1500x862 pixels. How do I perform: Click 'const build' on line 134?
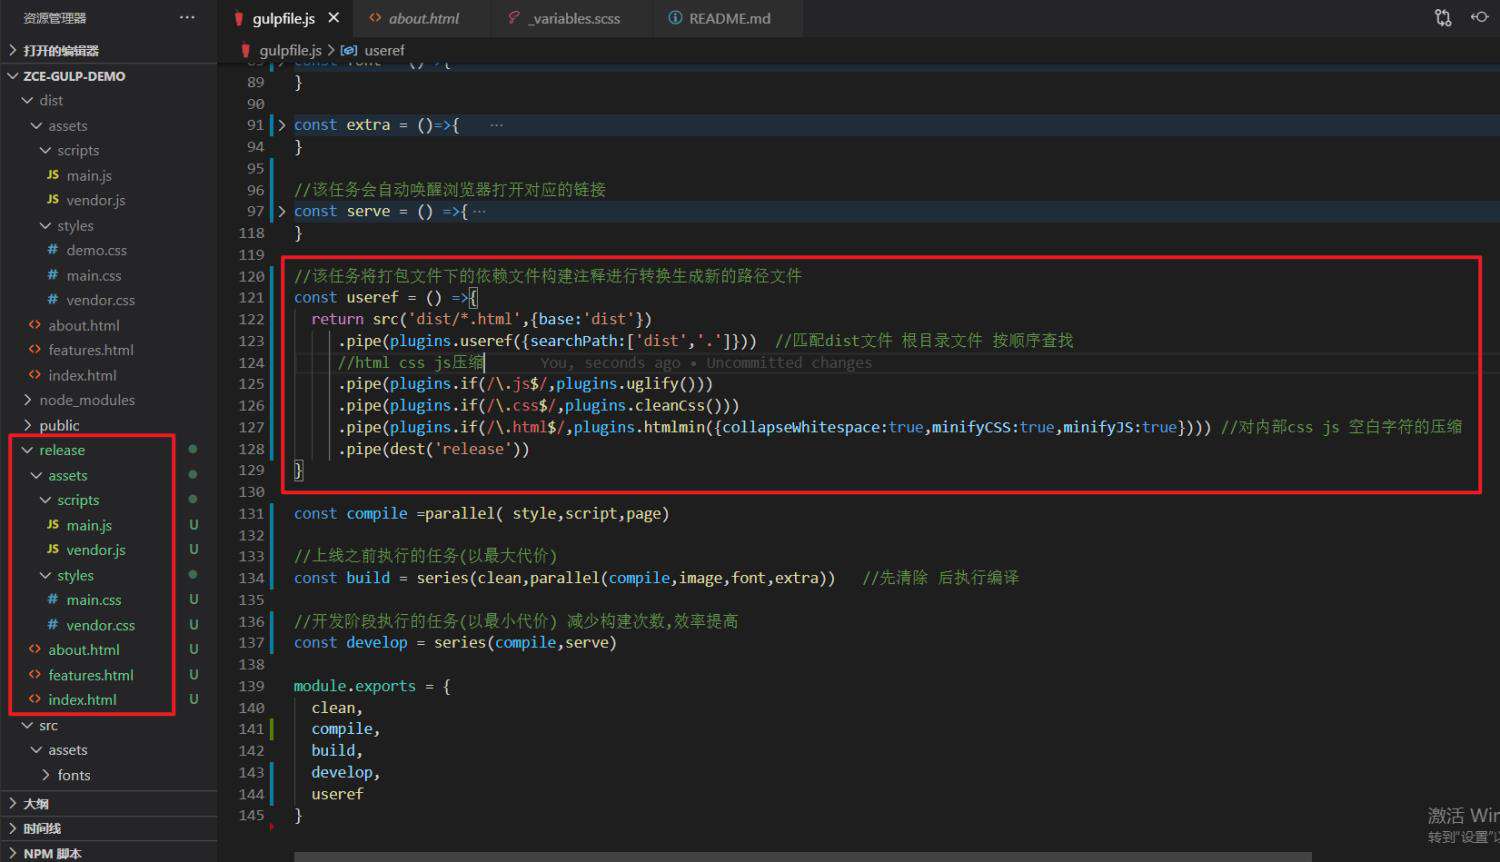pyautogui.click(x=342, y=578)
